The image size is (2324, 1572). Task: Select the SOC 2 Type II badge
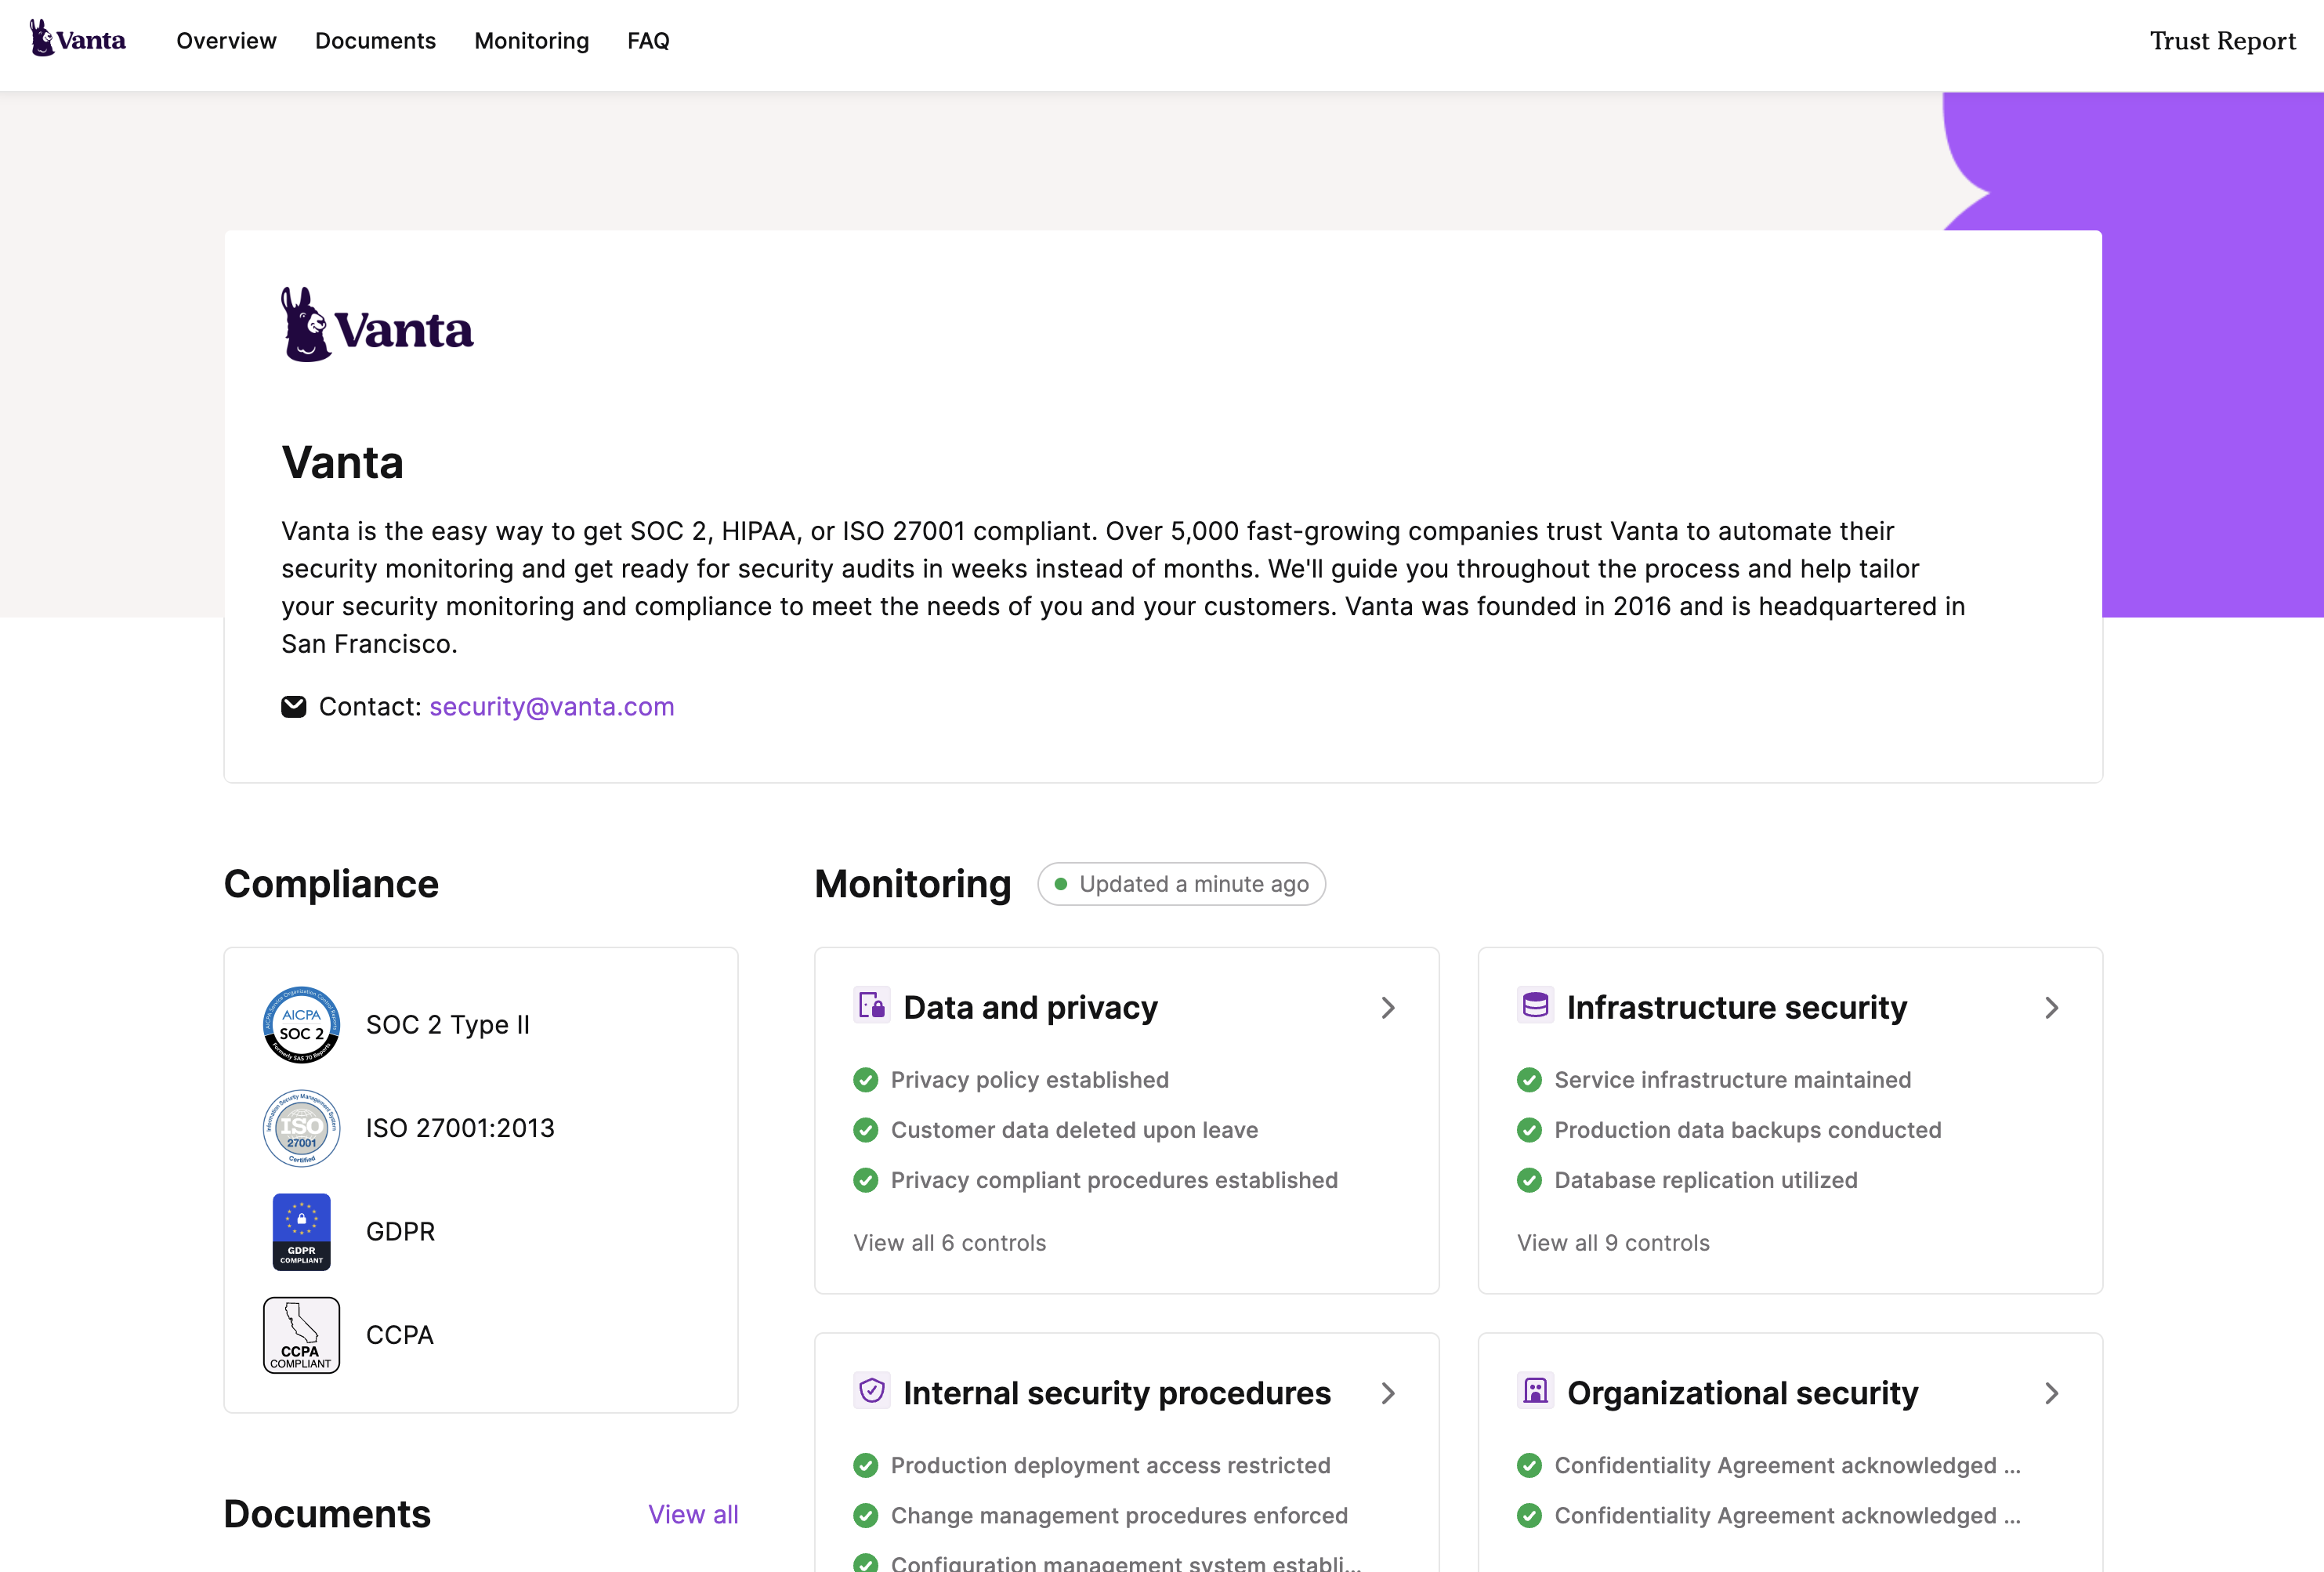(300, 1024)
